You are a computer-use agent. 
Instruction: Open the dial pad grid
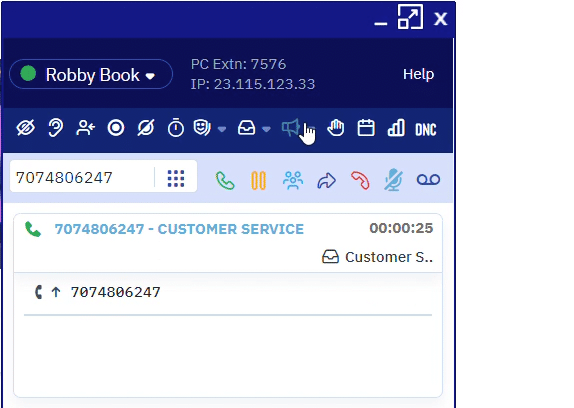(176, 178)
